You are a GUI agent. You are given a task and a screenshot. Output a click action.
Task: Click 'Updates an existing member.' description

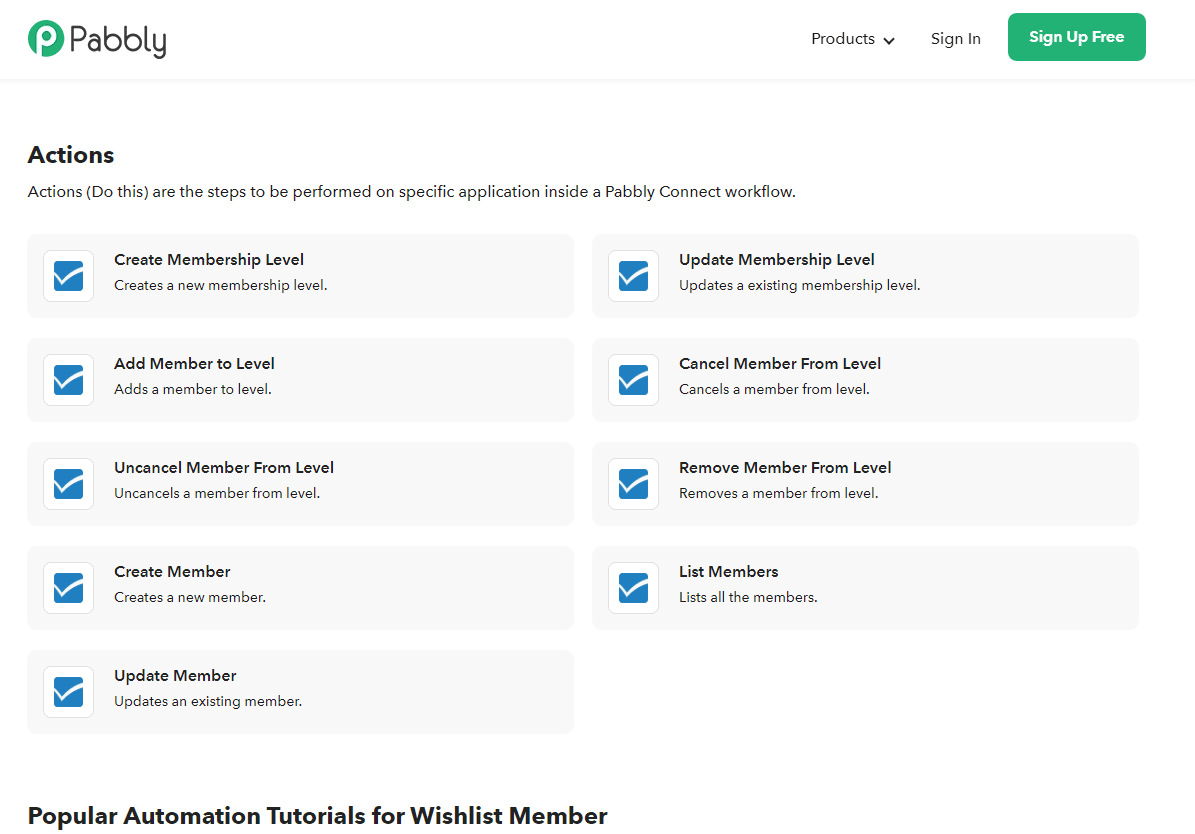208,701
